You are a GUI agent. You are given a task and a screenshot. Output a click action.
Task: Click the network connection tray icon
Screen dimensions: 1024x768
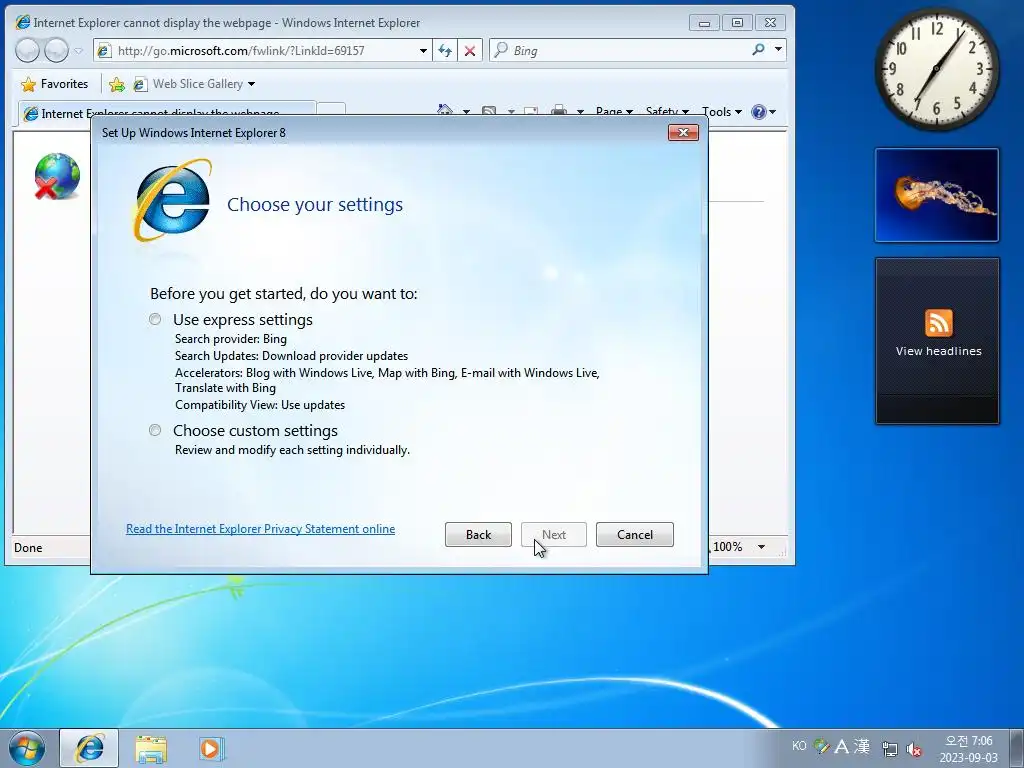(x=889, y=748)
